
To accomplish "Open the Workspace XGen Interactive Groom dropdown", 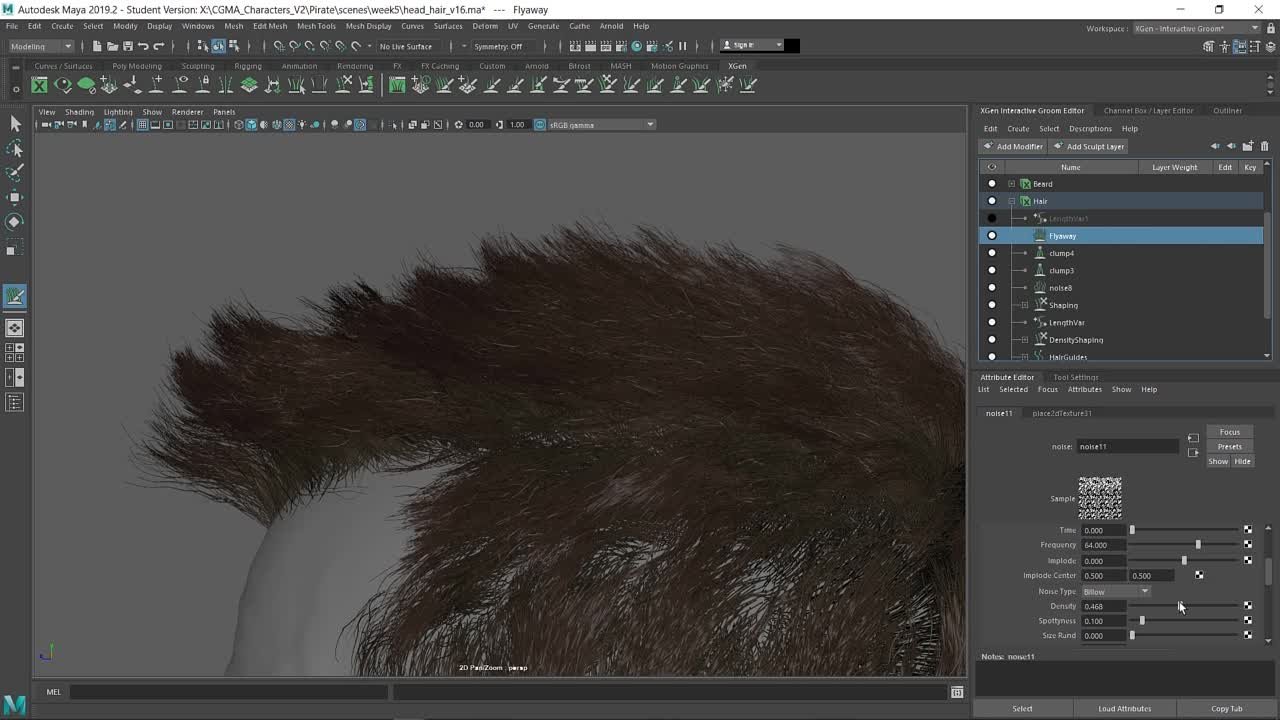I will click(x=1197, y=28).
